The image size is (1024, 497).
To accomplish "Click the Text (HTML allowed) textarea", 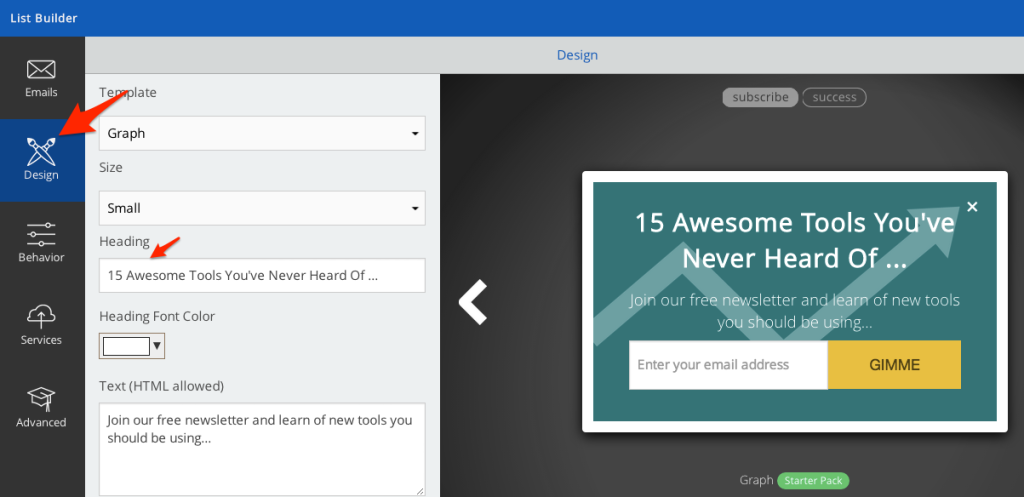I will click(262, 448).
